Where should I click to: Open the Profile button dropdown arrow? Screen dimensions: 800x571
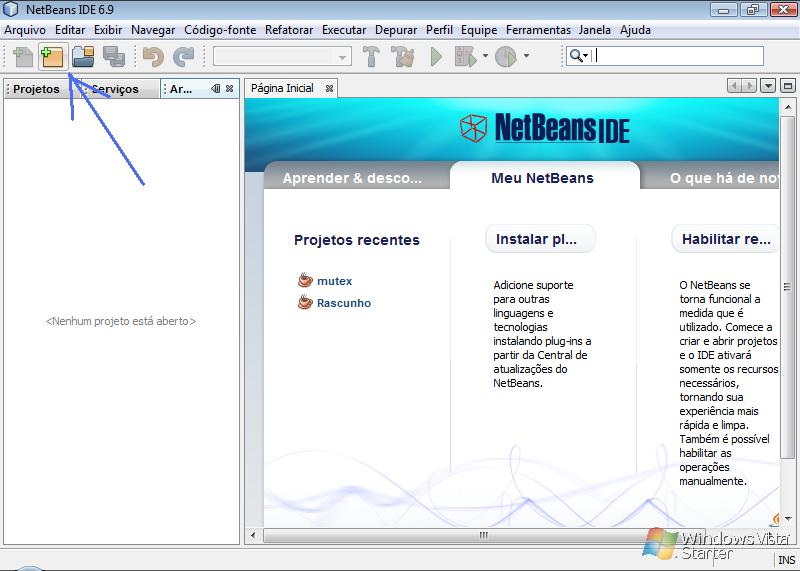[x=526, y=56]
